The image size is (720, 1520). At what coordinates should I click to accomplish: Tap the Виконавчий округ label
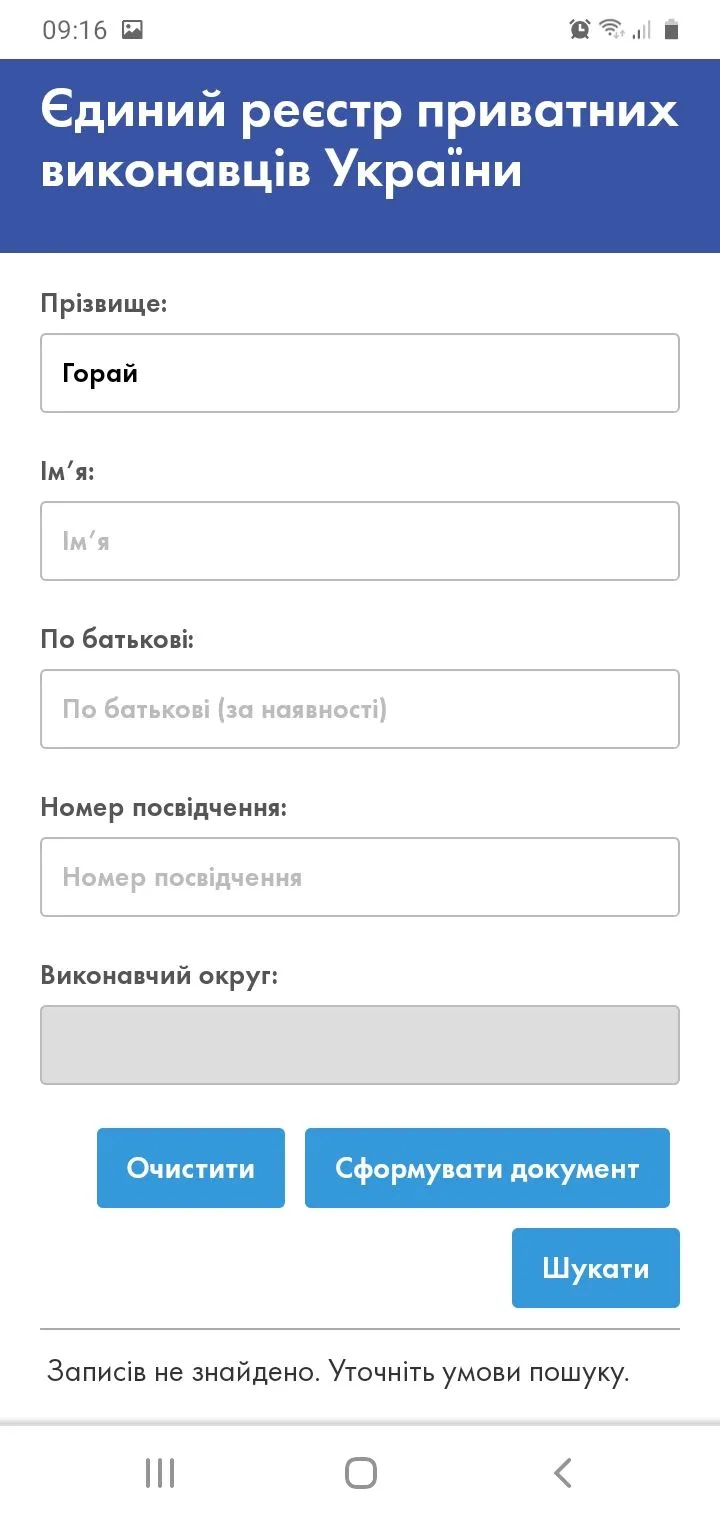[159, 975]
